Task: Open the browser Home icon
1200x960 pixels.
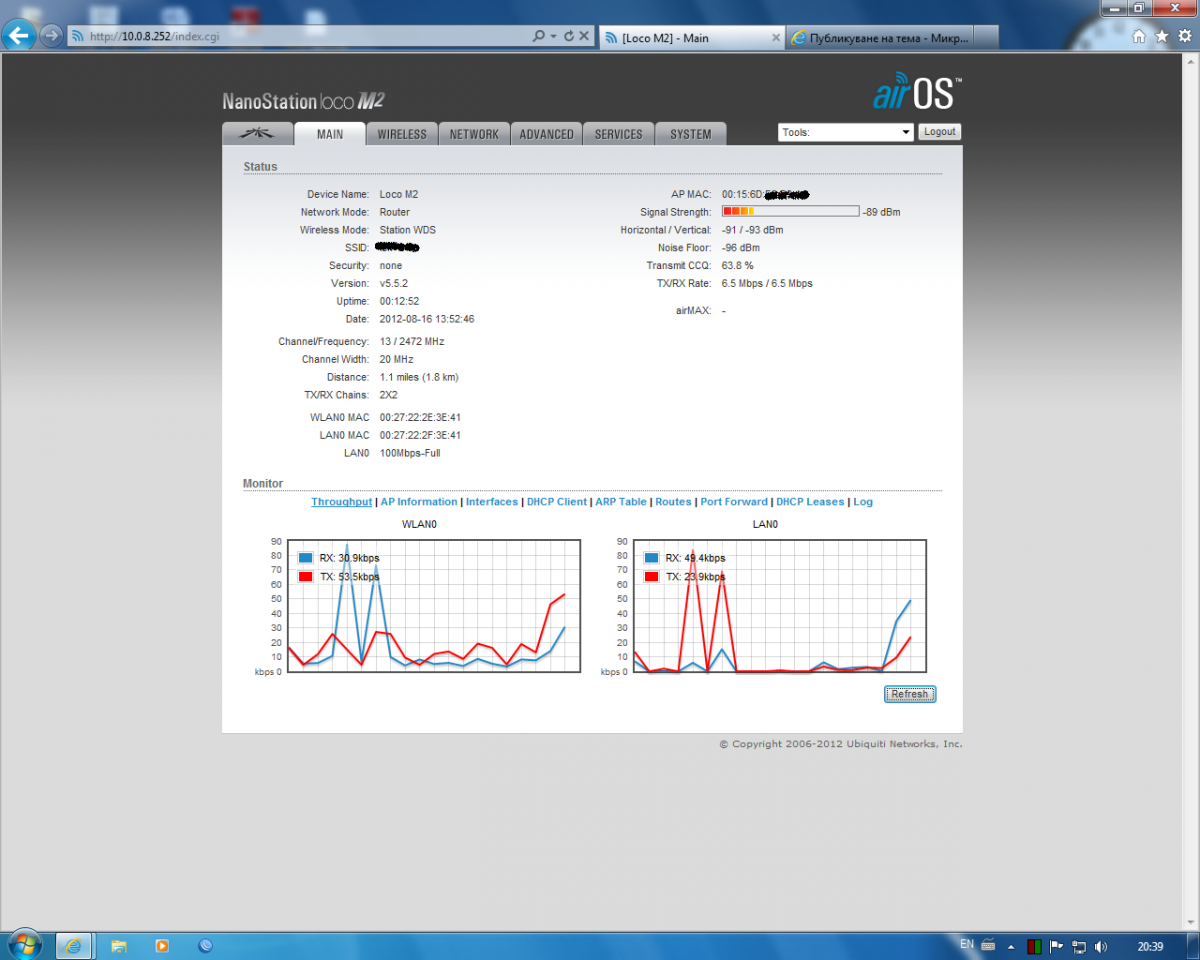Action: point(1138,36)
